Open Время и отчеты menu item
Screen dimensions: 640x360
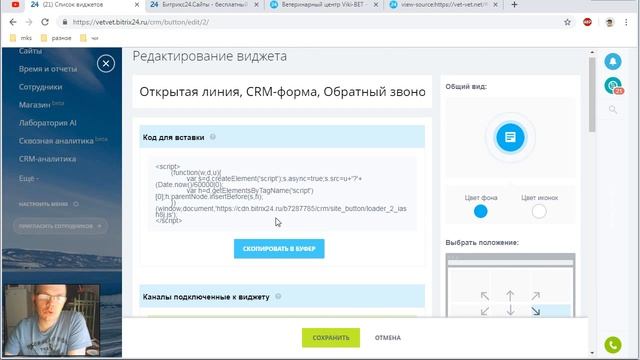pos(48,69)
